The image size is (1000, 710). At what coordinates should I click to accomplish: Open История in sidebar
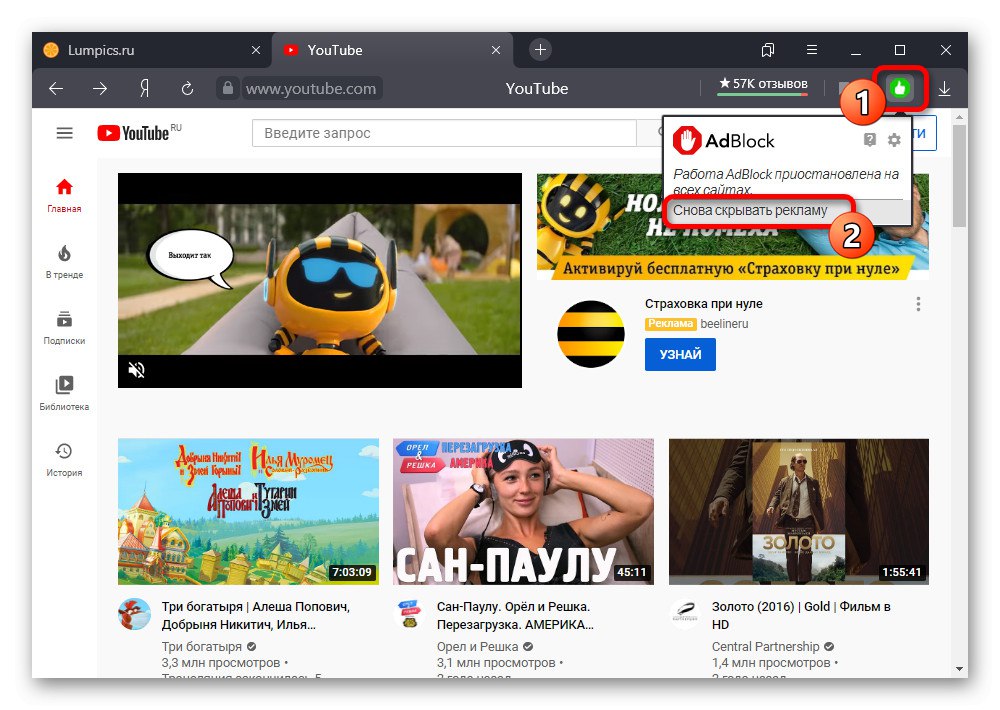[64, 460]
